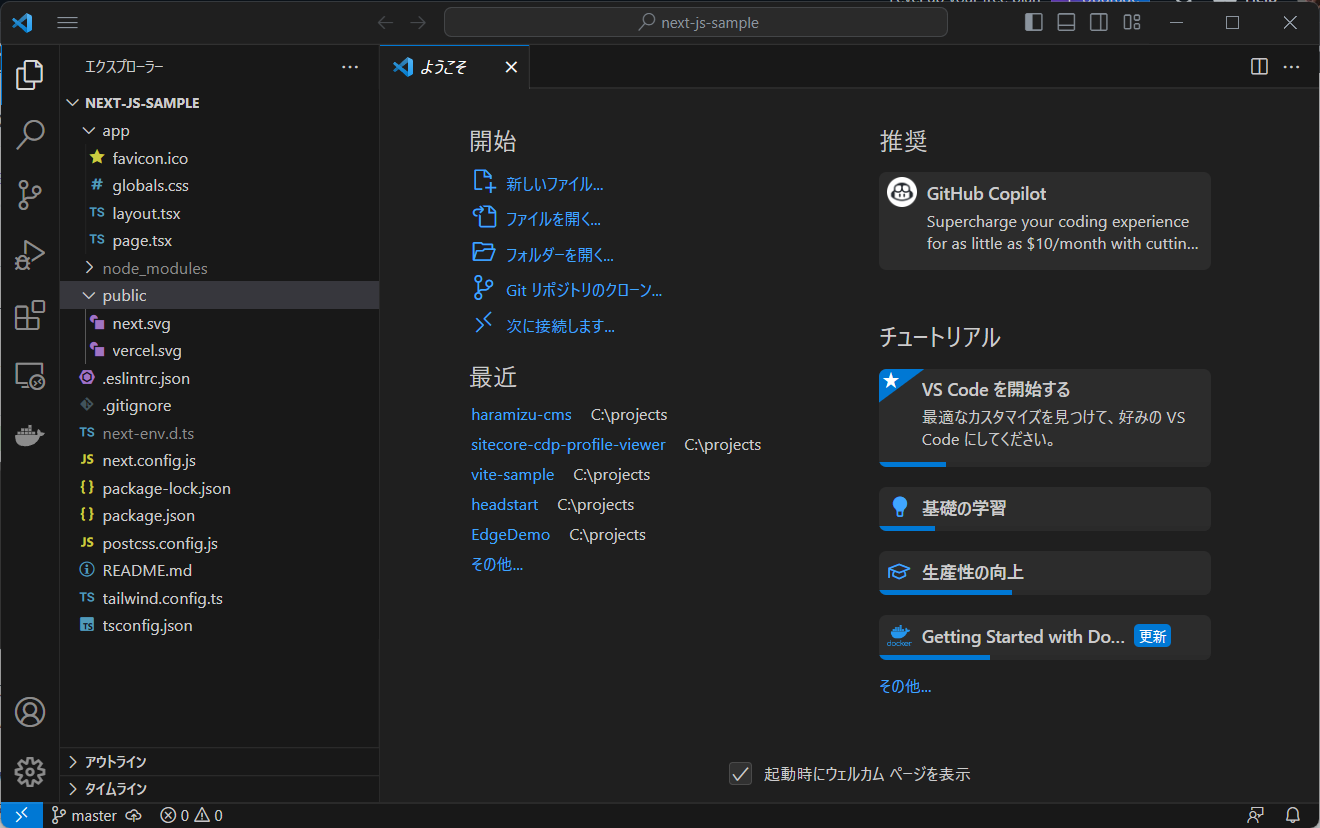Open .eslintrc.json file
Screen dimensions: 1320x828
(x=219, y=378)
